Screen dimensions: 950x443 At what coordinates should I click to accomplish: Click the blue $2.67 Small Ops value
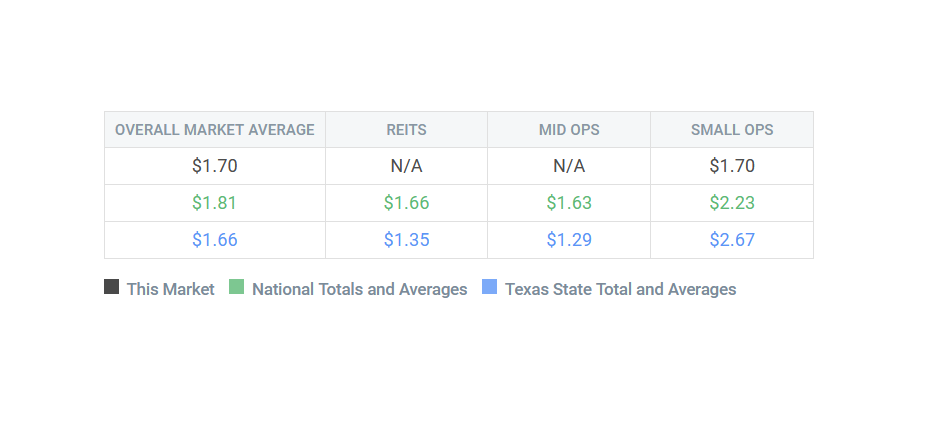click(732, 240)
